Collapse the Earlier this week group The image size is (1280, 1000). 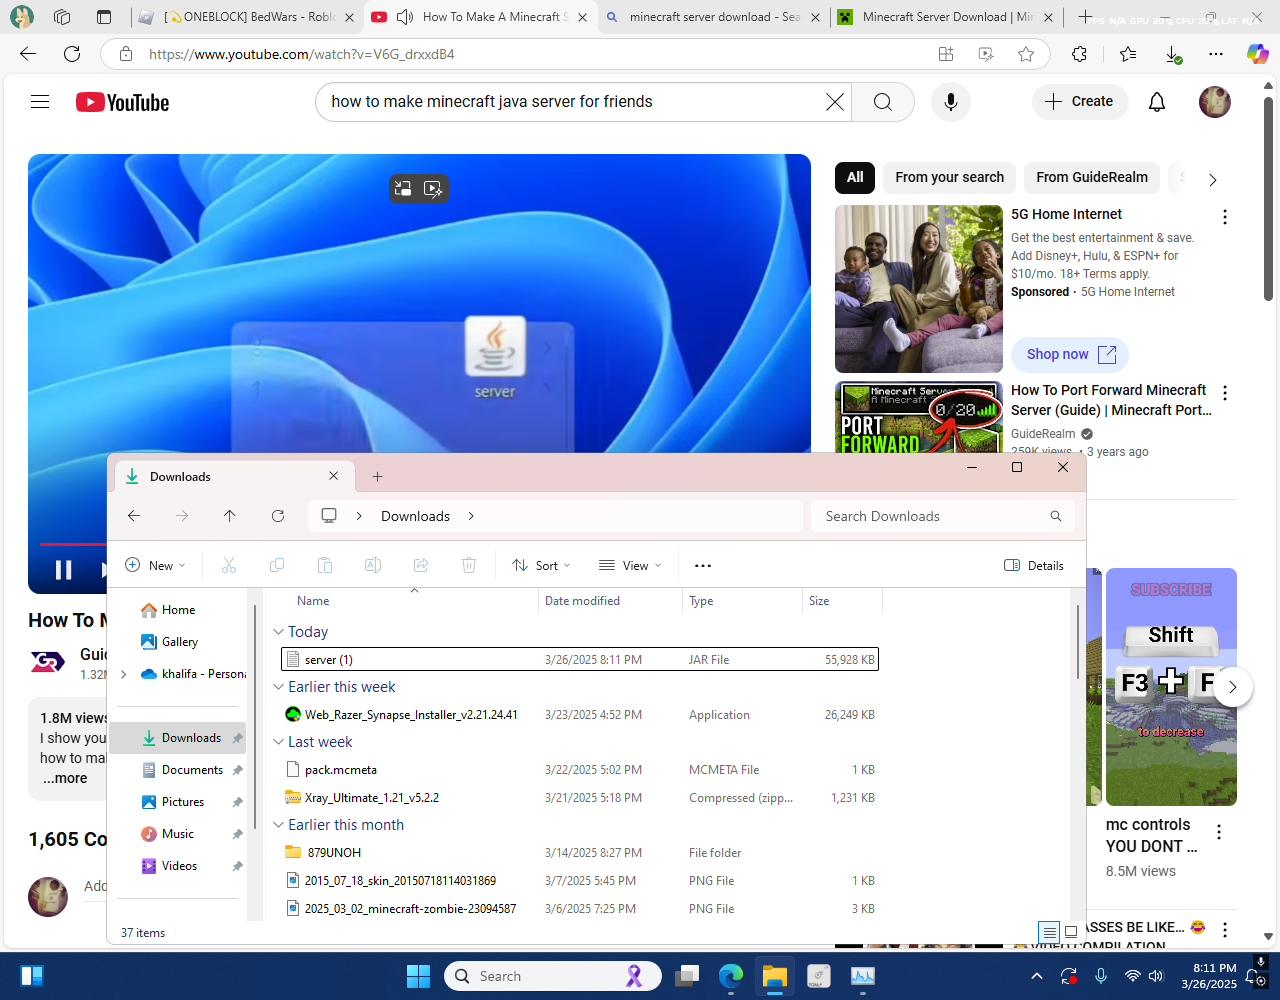point(279,687)
